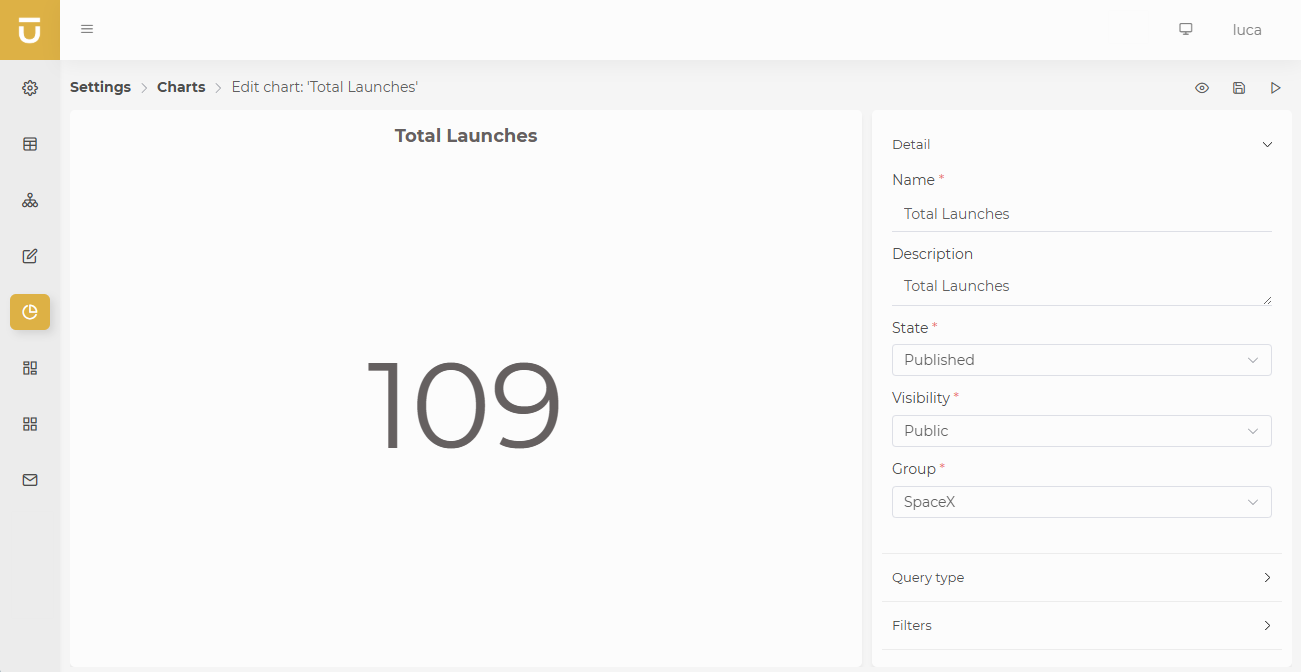Open the dashboard layout sidebar icon
The height and width of the screenshot is (672, 1301).
(30, 368)
